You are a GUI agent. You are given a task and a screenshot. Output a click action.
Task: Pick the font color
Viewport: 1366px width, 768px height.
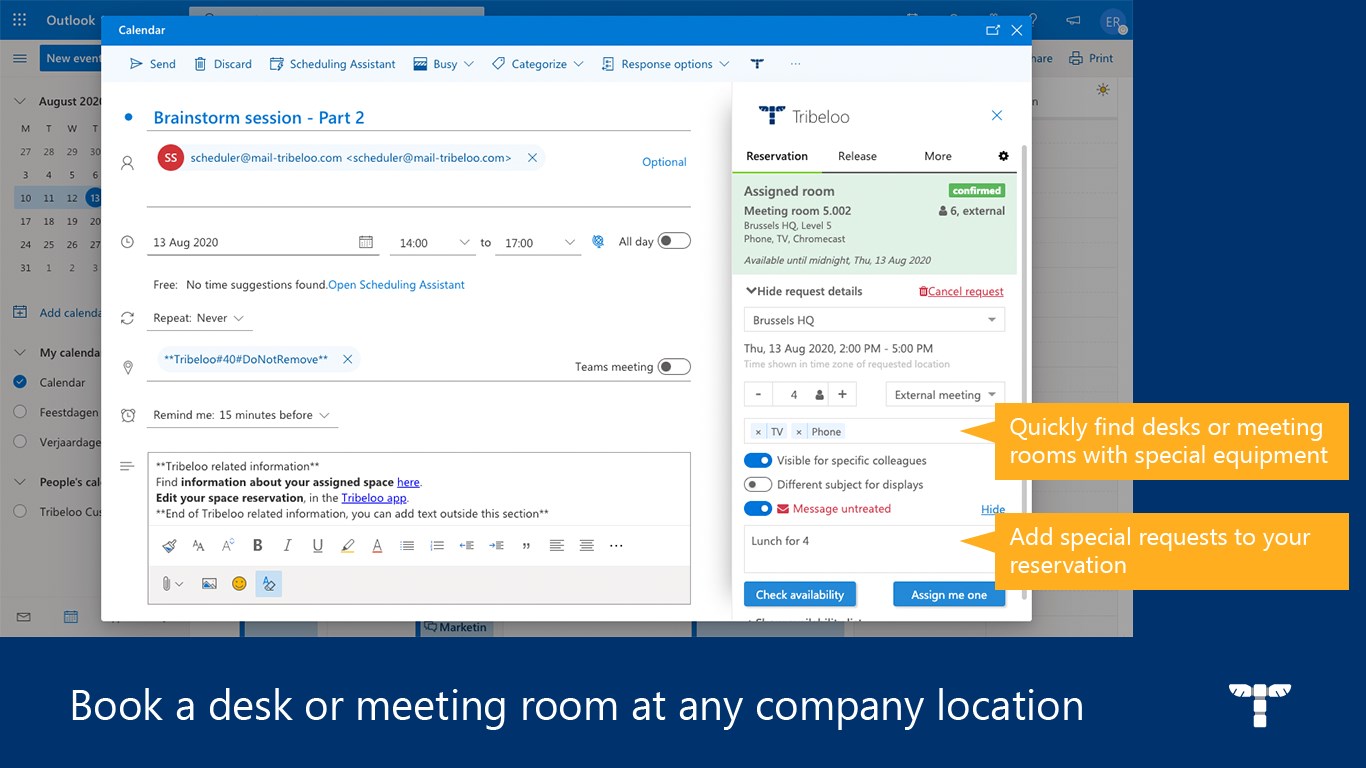click(377, 546)
